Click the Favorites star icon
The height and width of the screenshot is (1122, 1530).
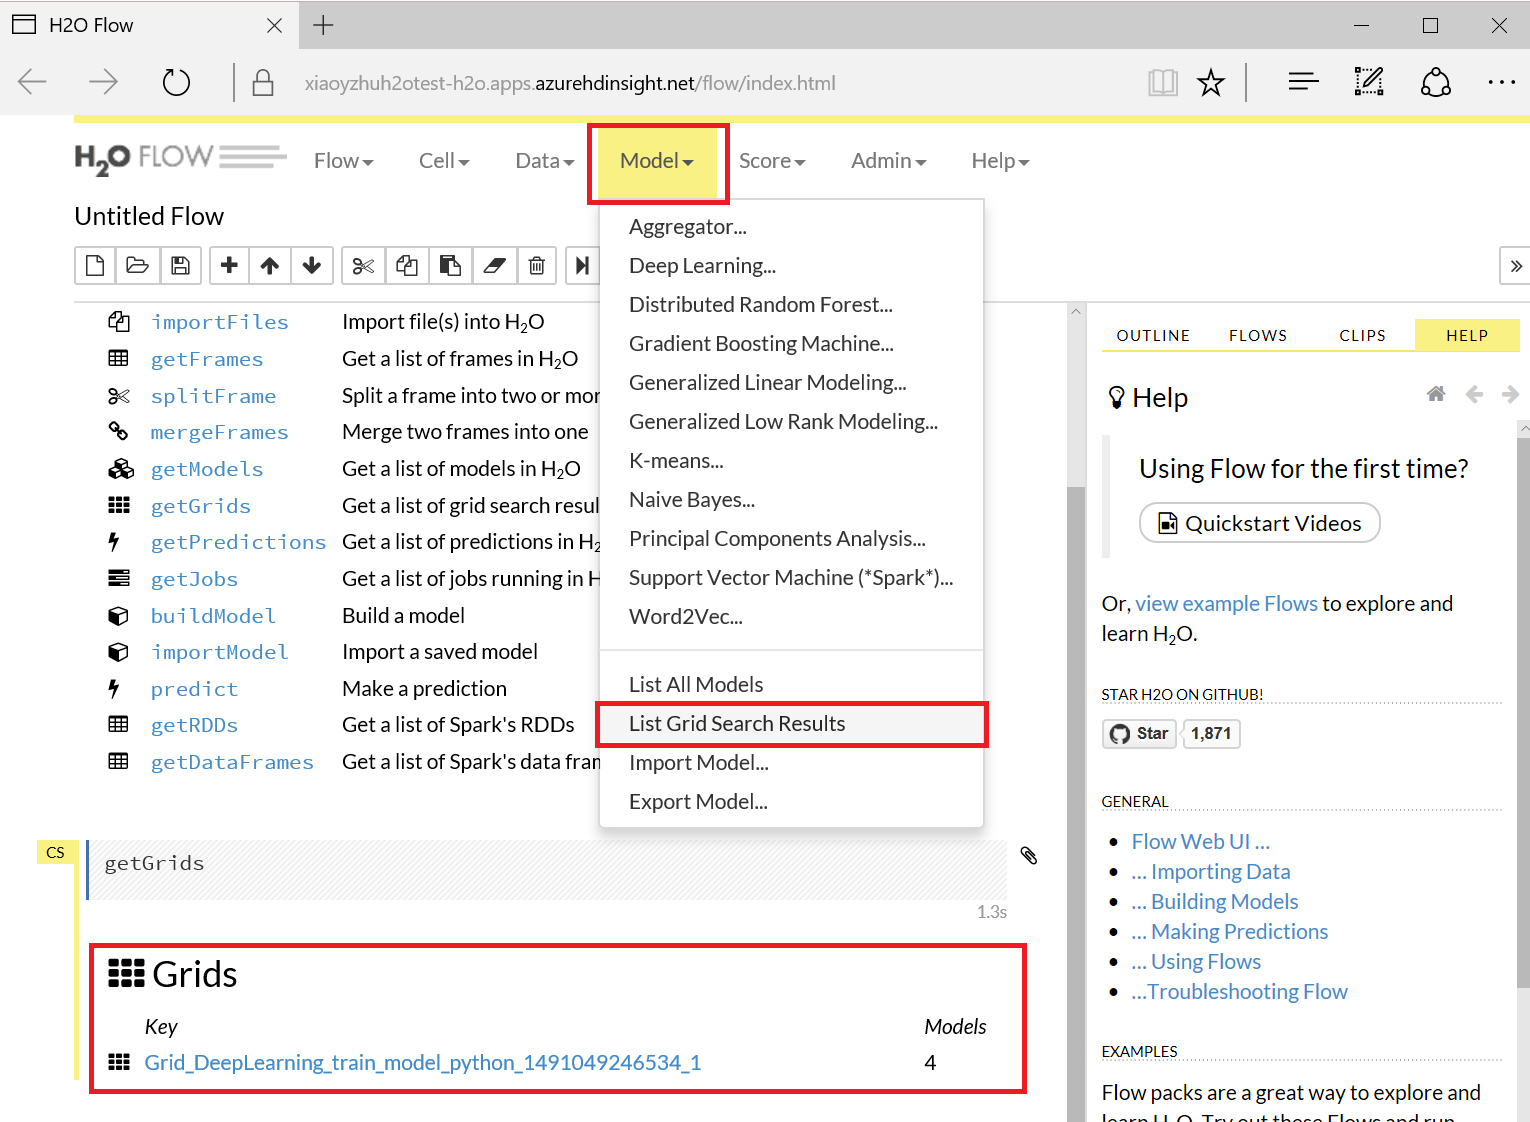pyautogui.click(x=1211, y=82)
